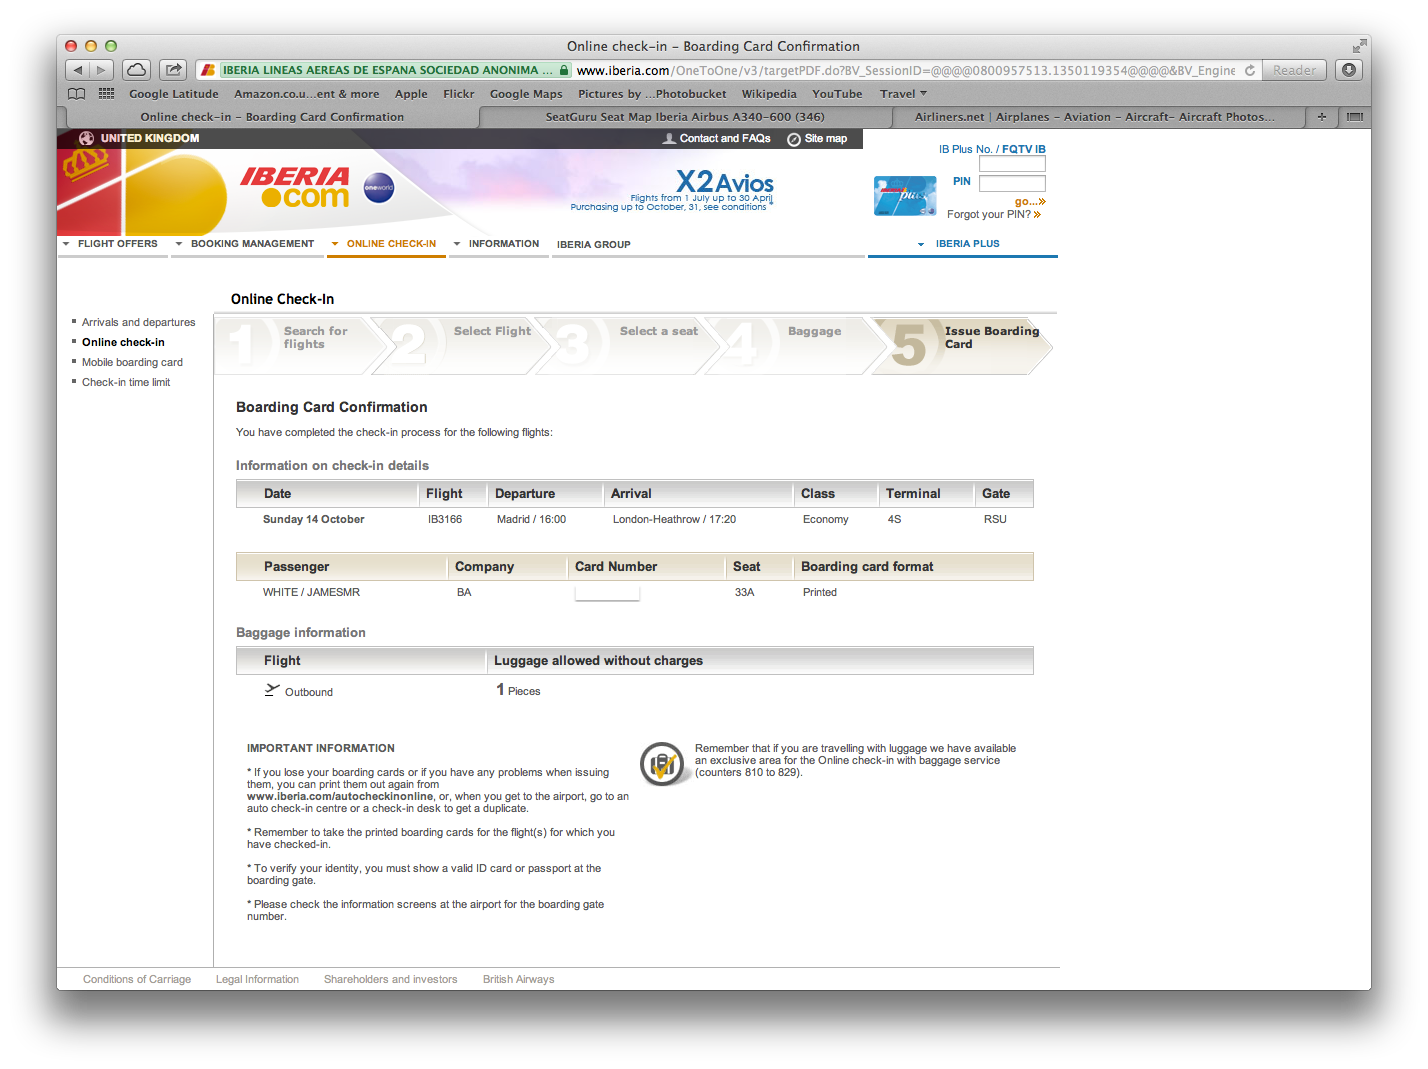This screenshot has width=1428, height=1069.
Task: Click the Iberia EV certificate badge in the address bar
Action: click(385, 70)
